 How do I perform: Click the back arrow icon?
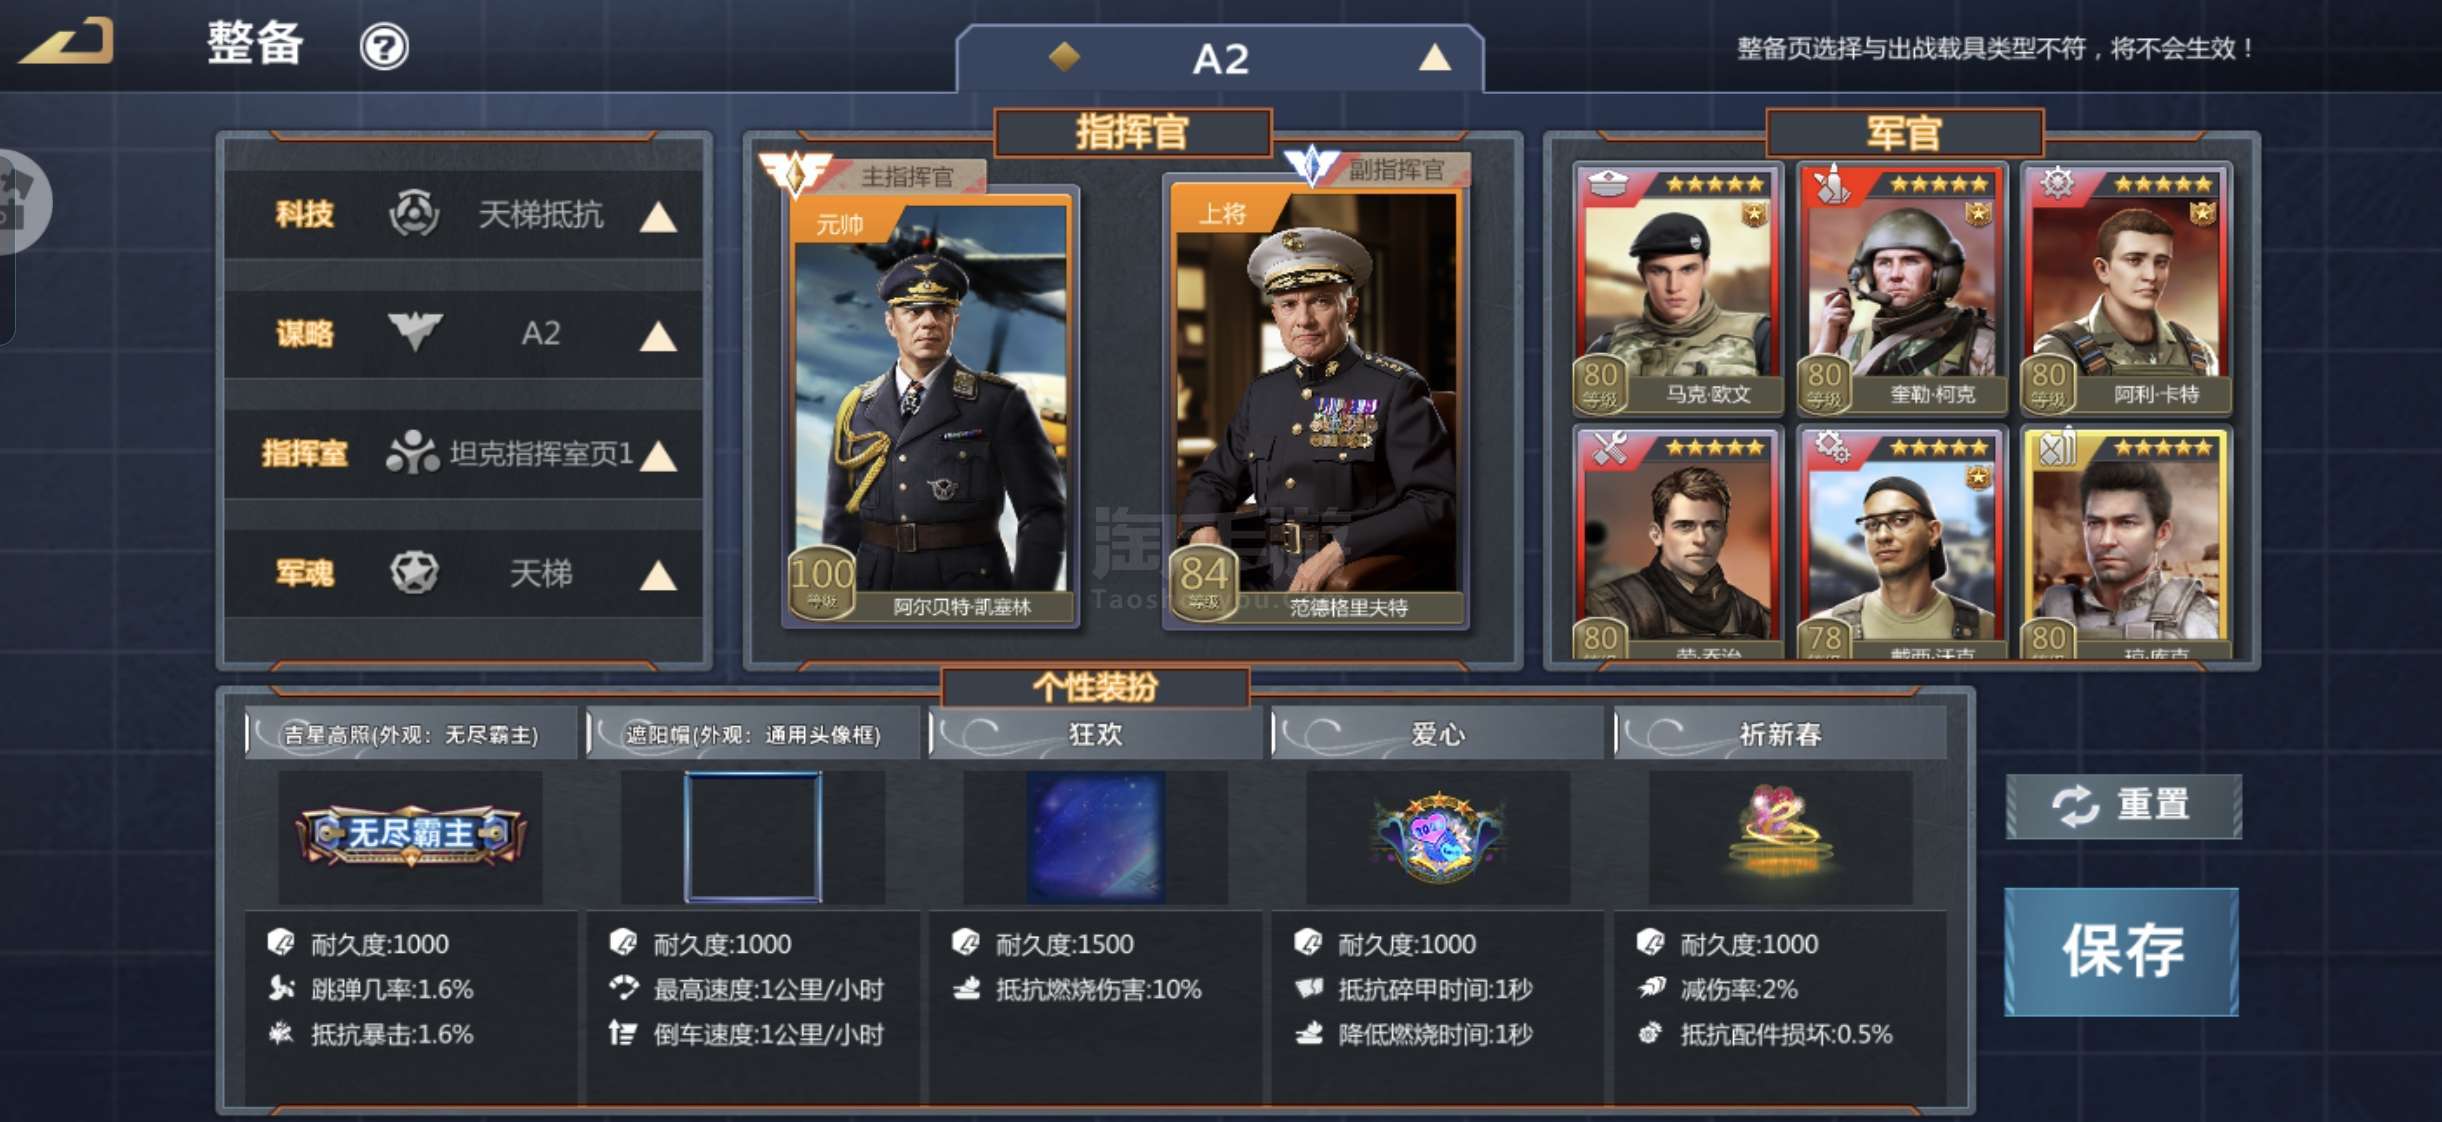(66, 42)
